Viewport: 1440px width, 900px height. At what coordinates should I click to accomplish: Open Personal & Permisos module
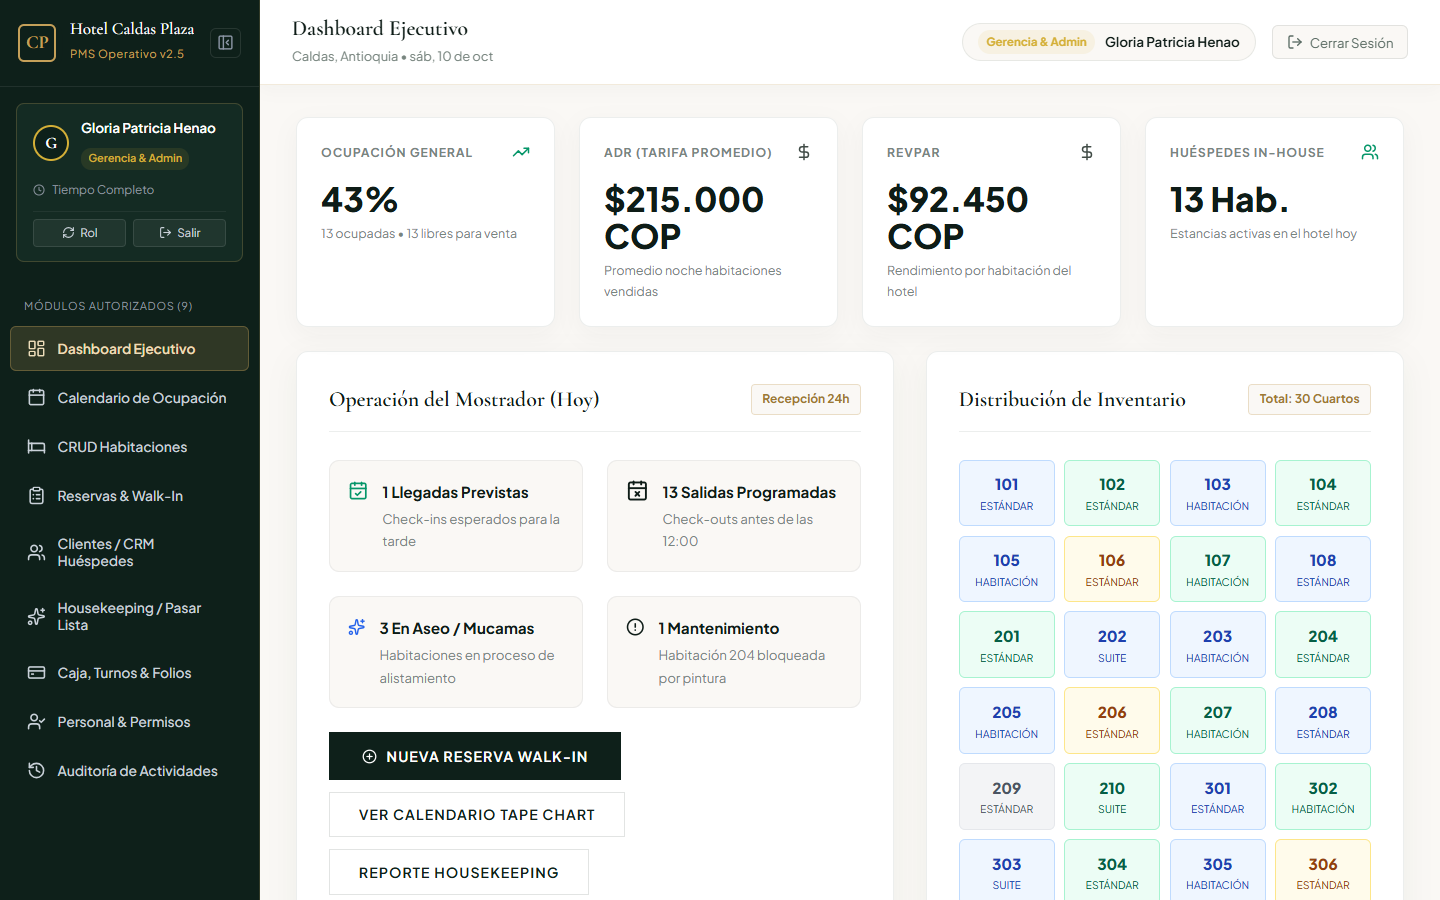click(x=129, y=722)
